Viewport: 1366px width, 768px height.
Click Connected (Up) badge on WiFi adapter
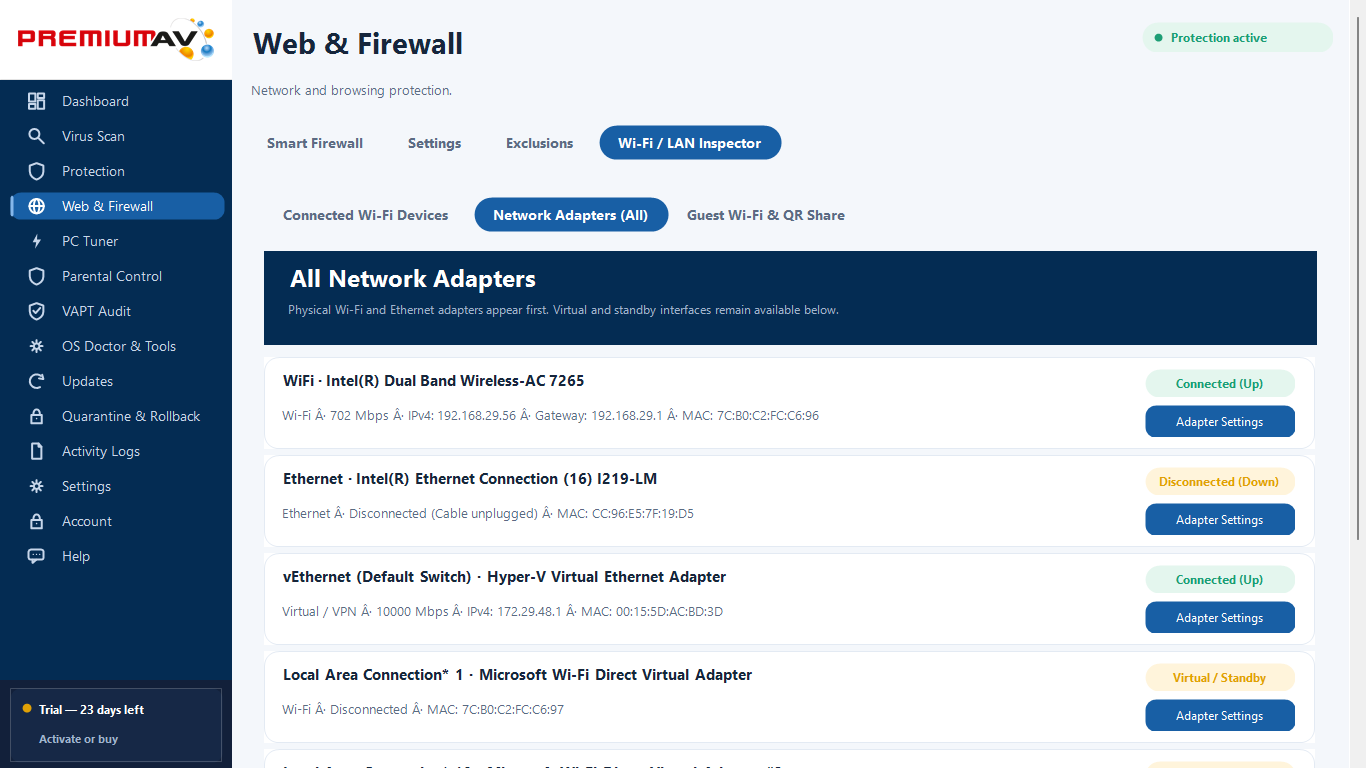[1220, 384]
